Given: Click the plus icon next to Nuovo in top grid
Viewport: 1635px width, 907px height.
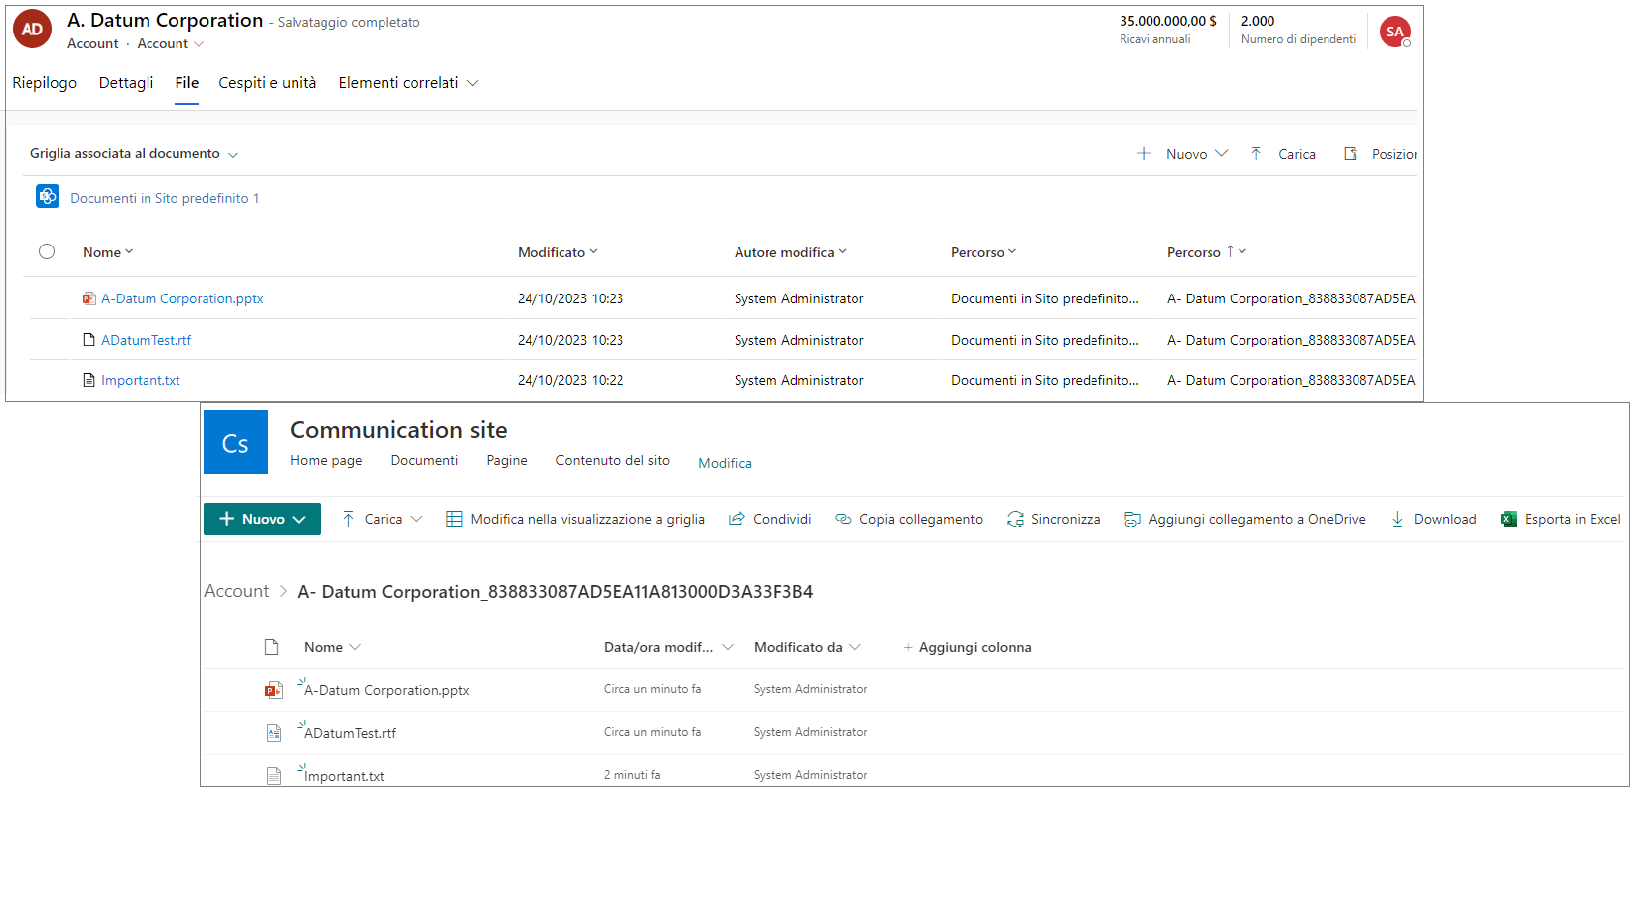Looking at the screenshot, I should tap(1144, 153).
